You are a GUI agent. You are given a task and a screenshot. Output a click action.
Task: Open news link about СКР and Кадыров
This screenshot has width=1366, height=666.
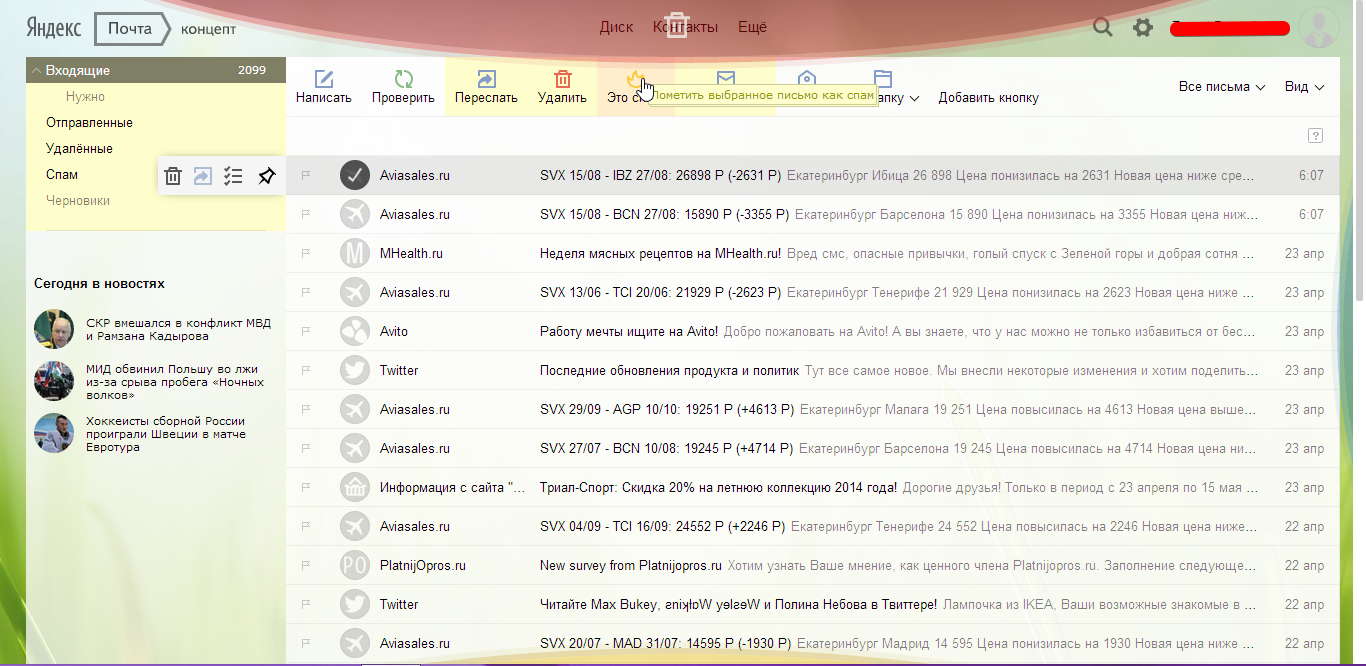coord(178,330)
